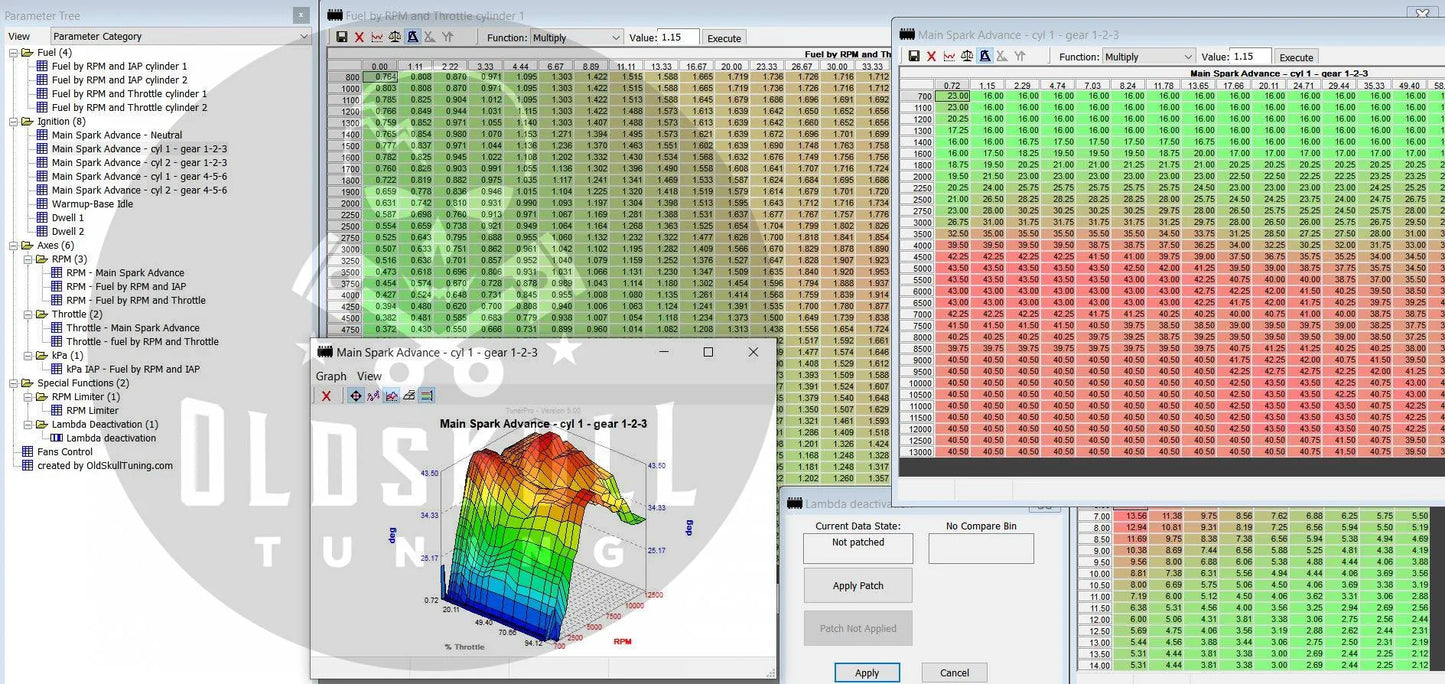
Task: Click Execute in Main Spark Advance table toolbar
Action: 1296,57
